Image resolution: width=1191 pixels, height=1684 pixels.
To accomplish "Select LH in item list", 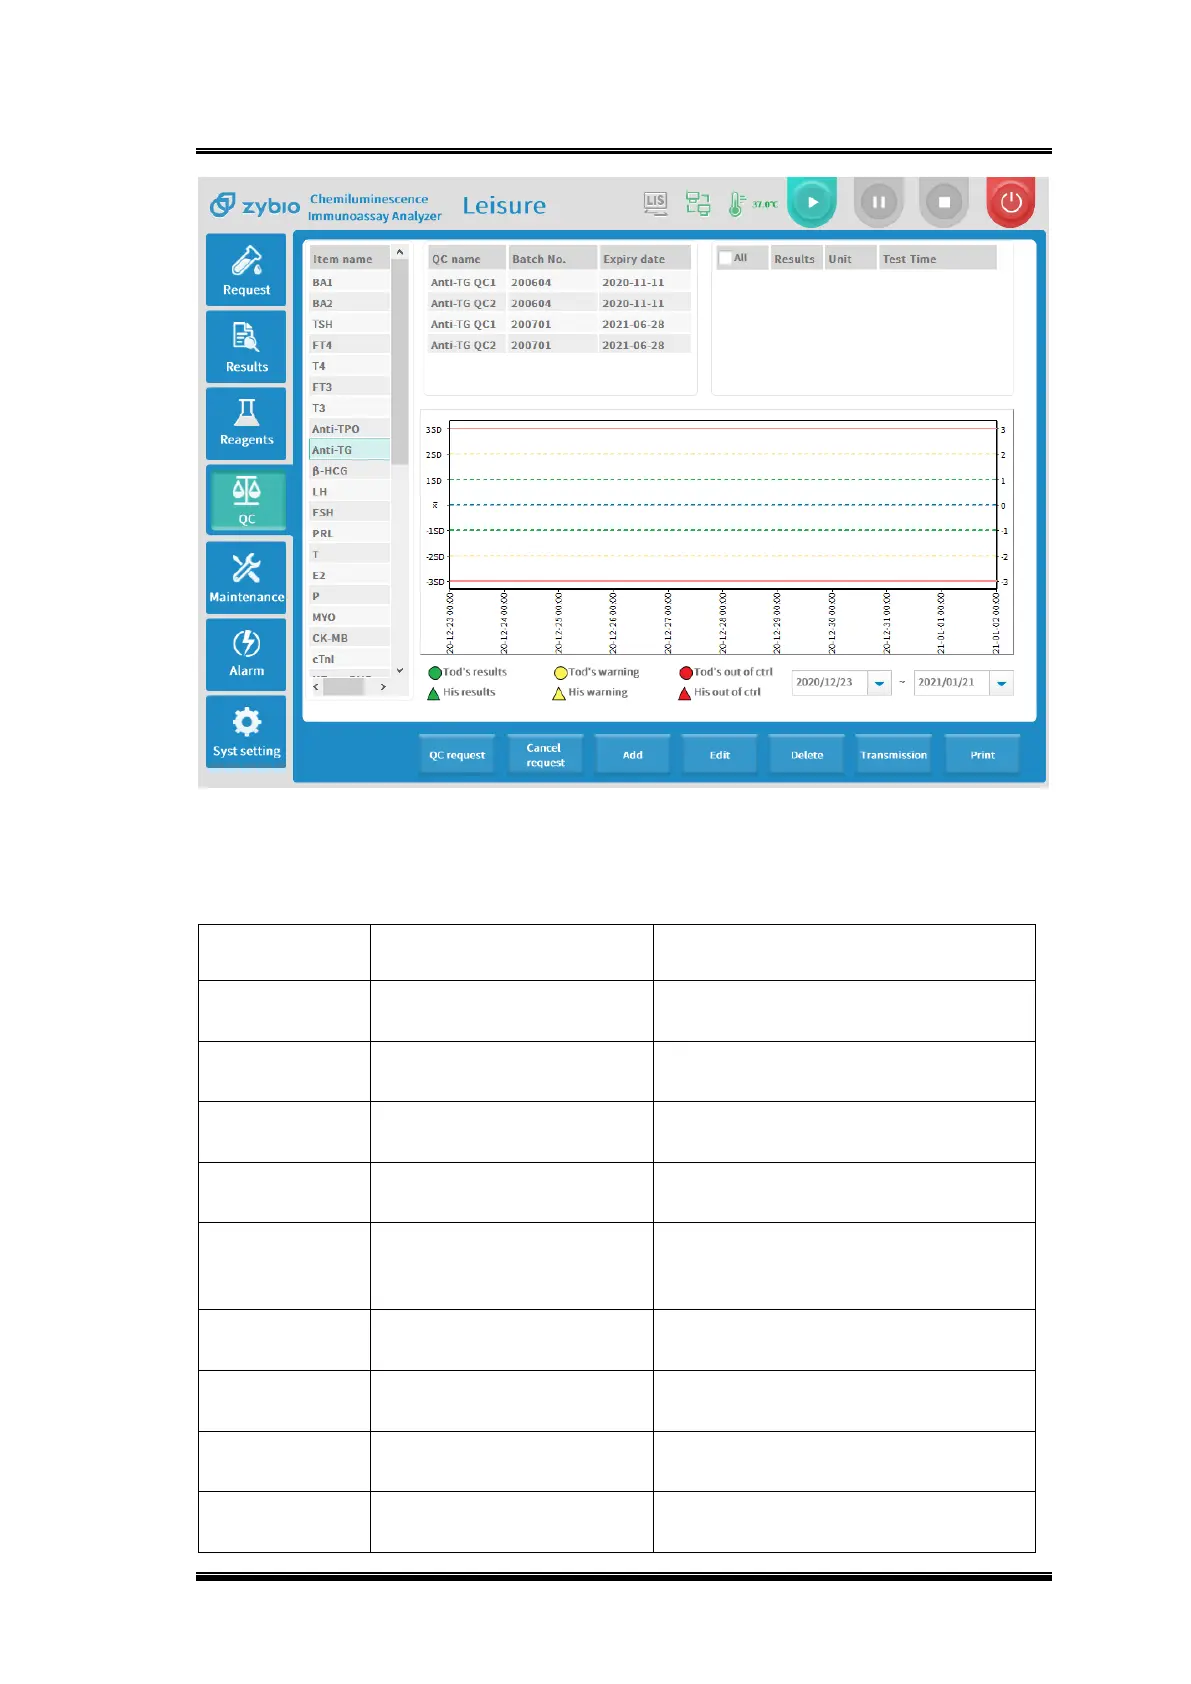I will [x=349, y=492].
